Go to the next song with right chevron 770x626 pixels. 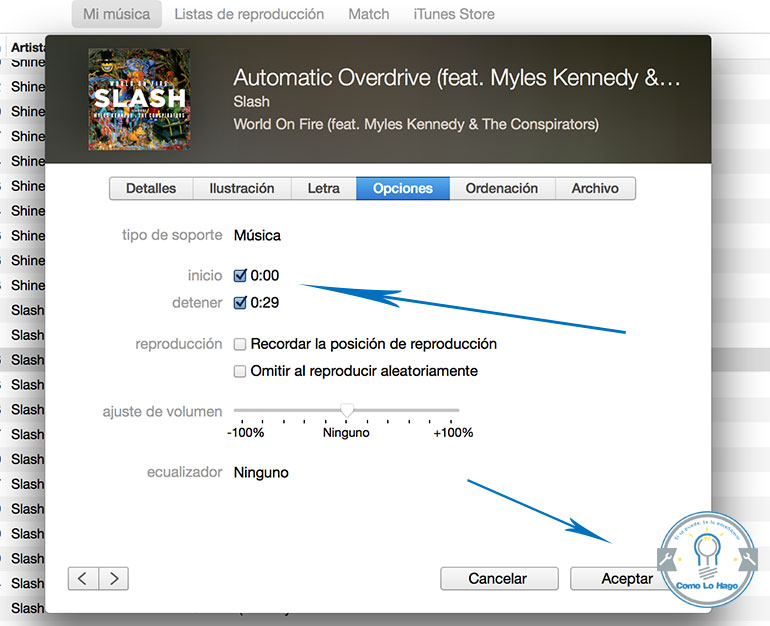coord(114,578)
